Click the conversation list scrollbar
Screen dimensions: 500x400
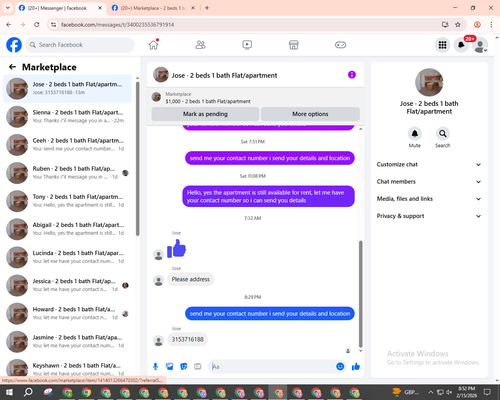click(x=137, y=158)
